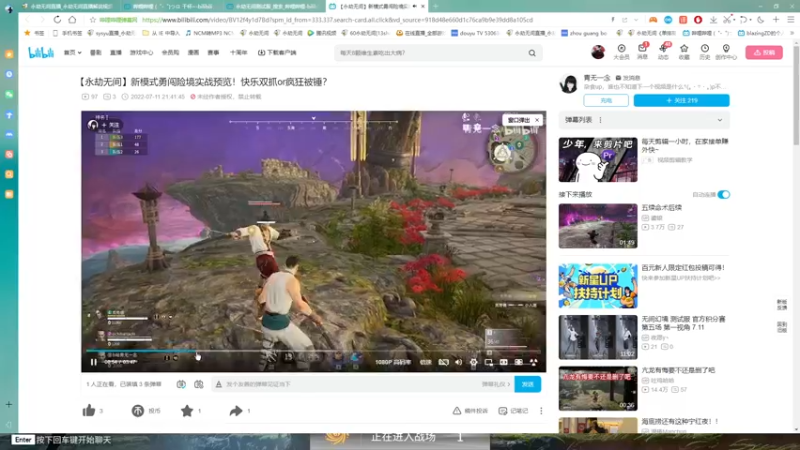Viewport: 800px width, 450px height.
Task: Open browser downloads icon
Action: [x=713, y=20]
